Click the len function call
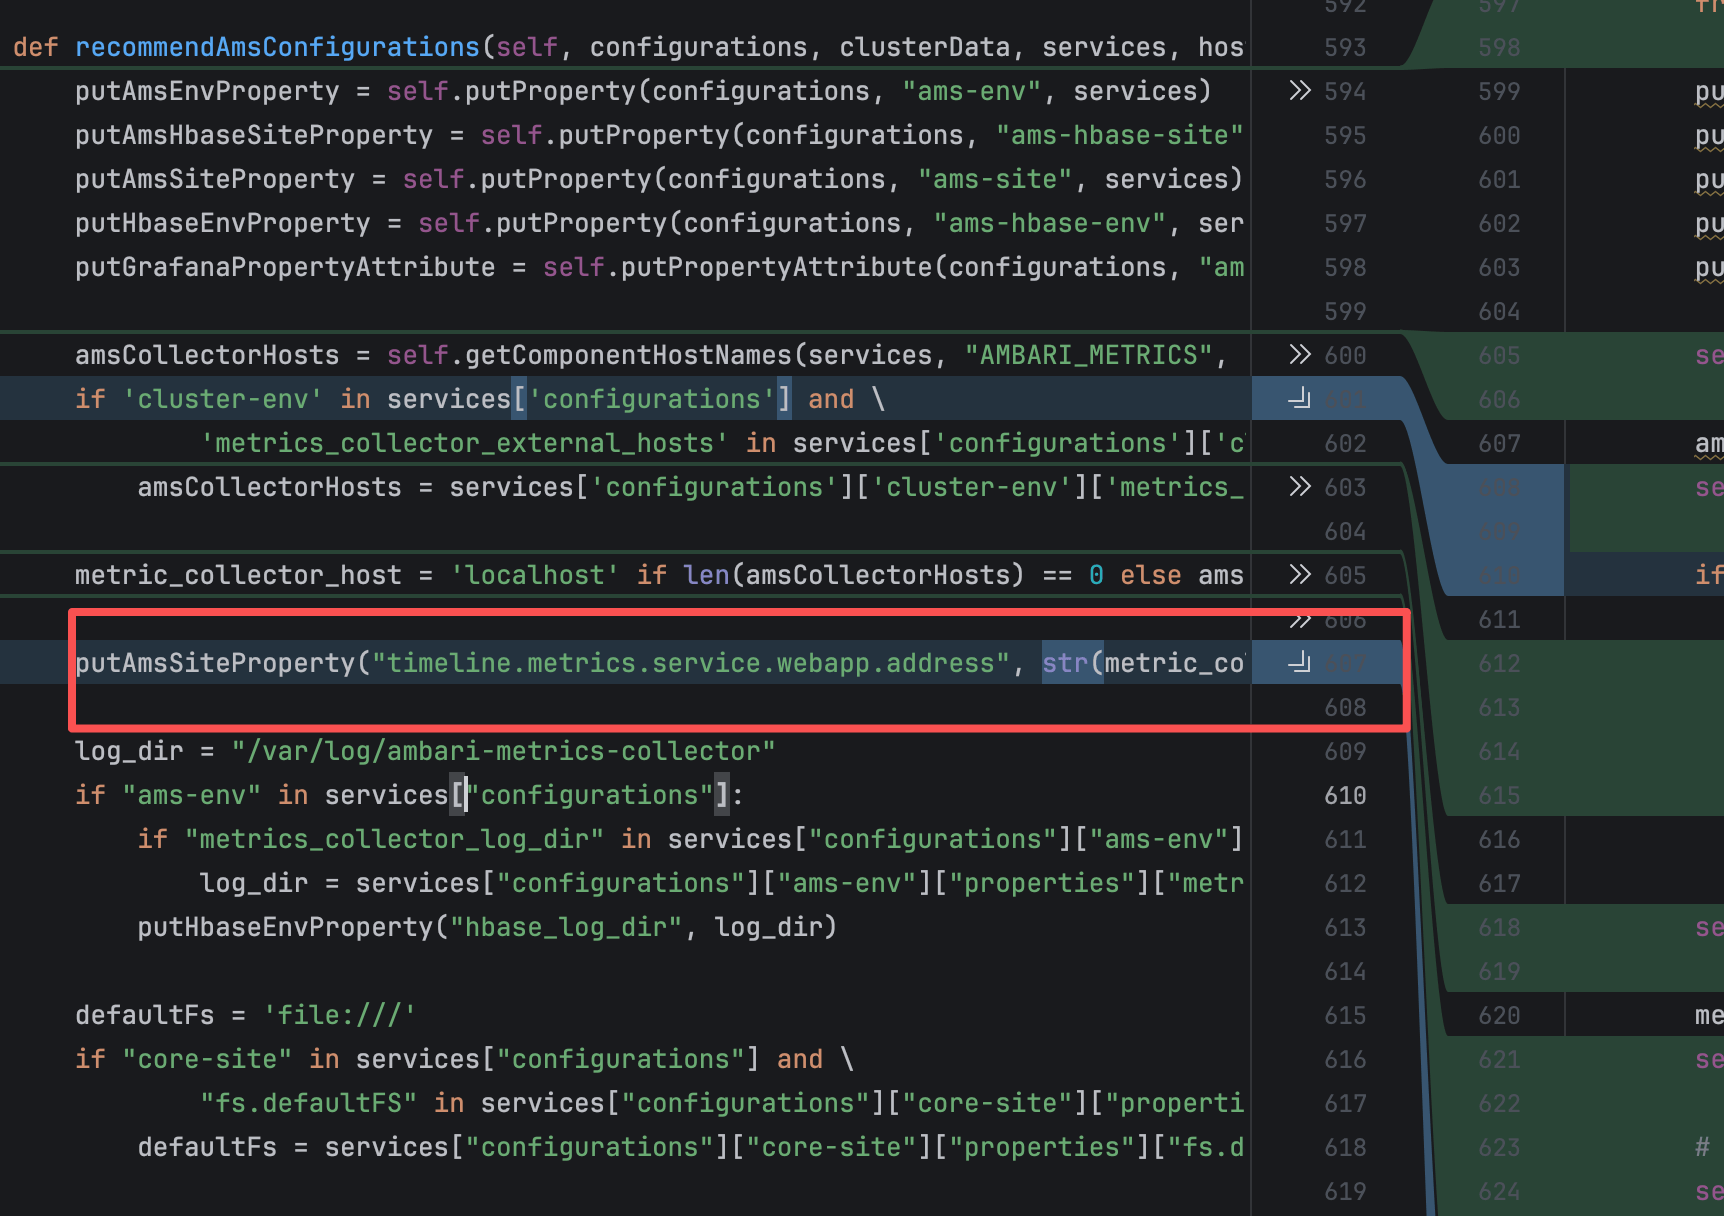 (706, 575)
